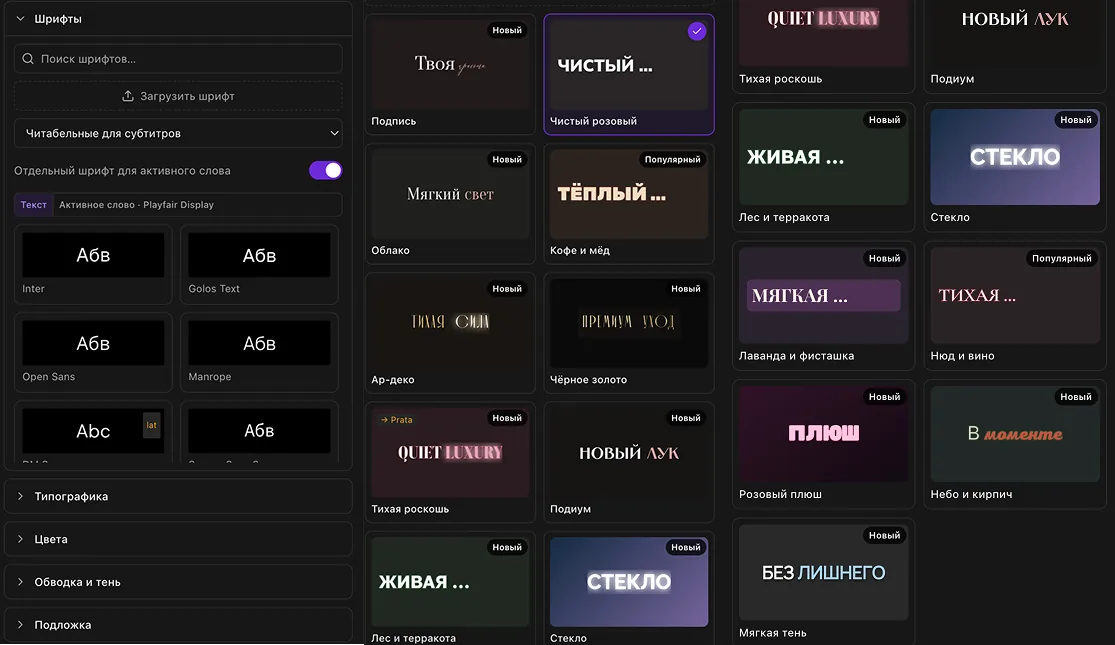This screenshot has height=645, width=1115.
Task: Choose the Мягкая тень preset
Action: point(823,582)
